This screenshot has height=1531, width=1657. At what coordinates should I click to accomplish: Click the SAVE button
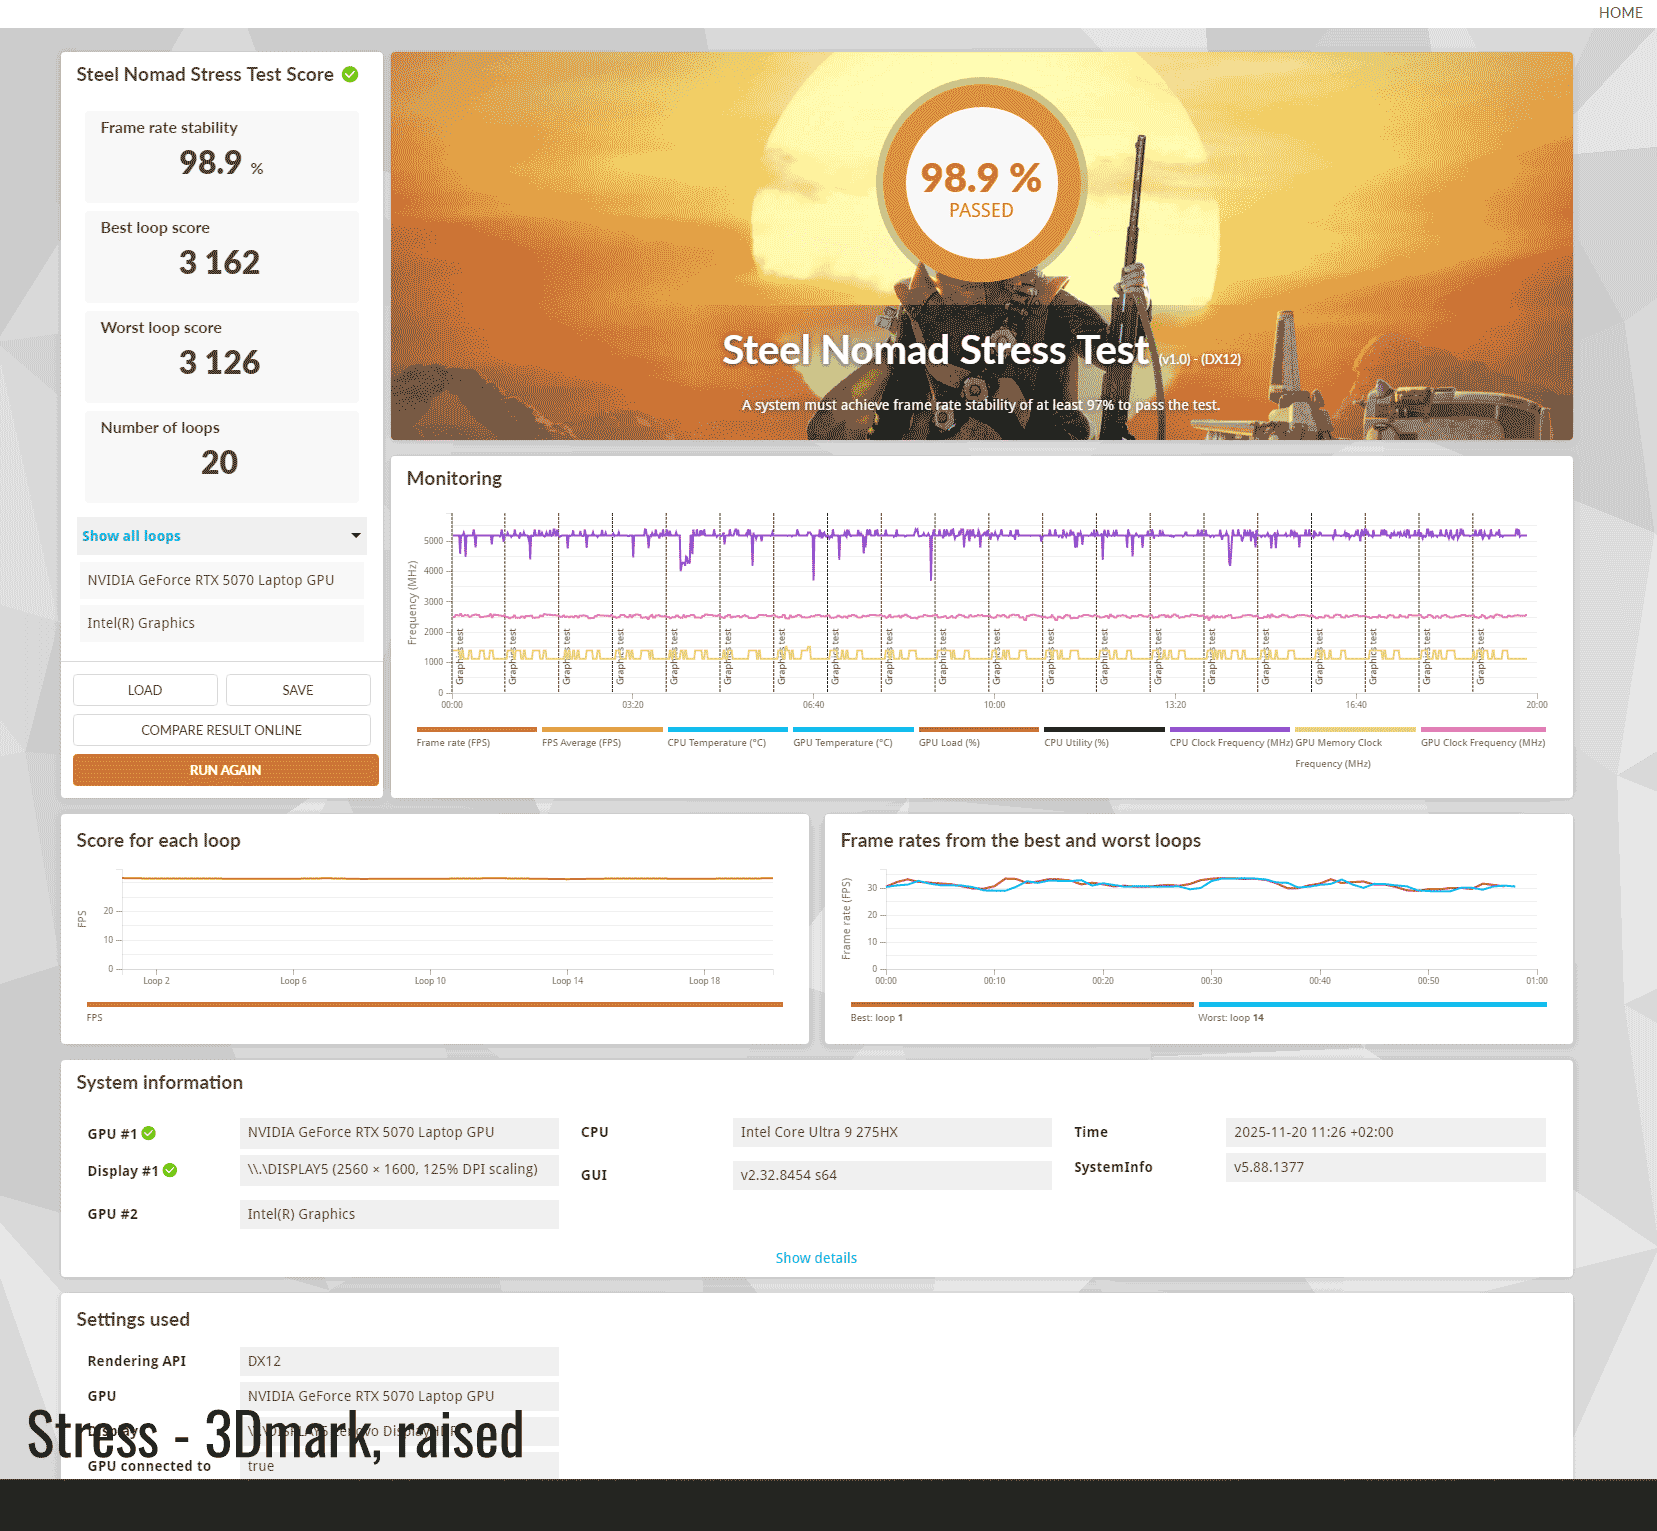298,690
